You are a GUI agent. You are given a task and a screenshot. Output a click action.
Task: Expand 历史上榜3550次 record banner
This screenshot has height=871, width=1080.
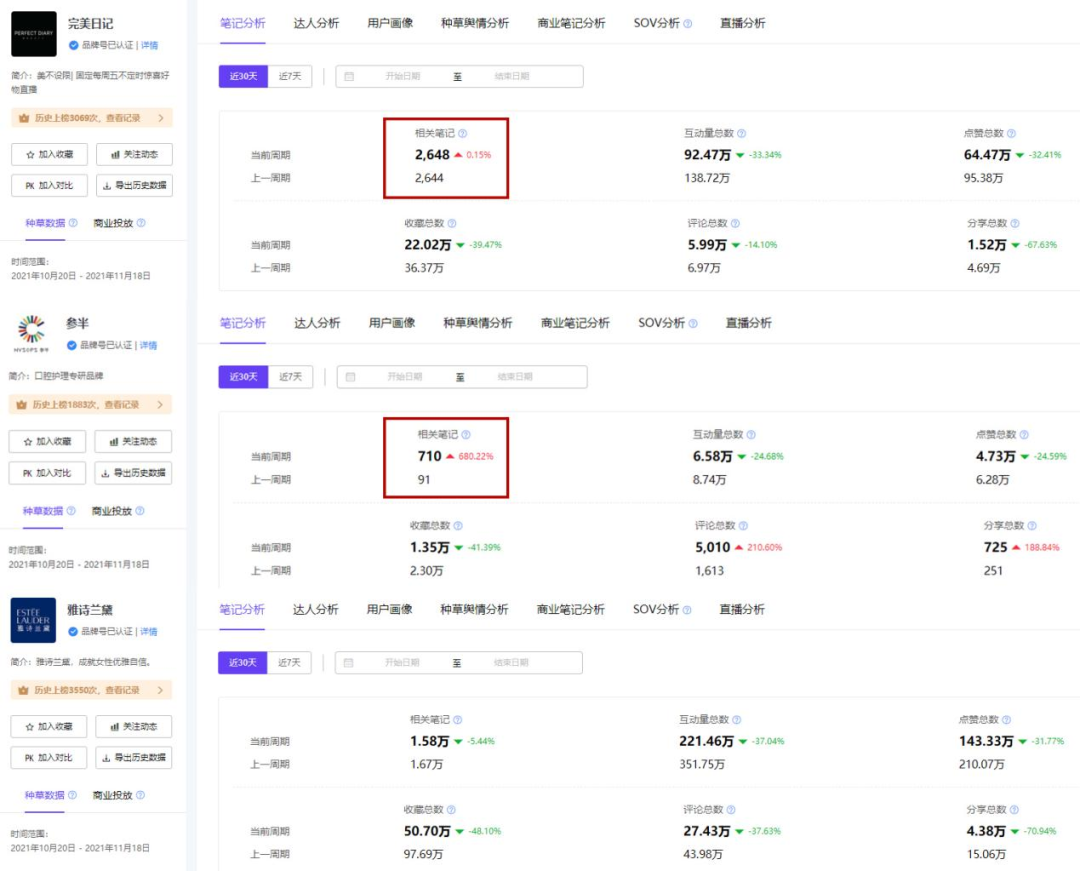coord(91,690)
